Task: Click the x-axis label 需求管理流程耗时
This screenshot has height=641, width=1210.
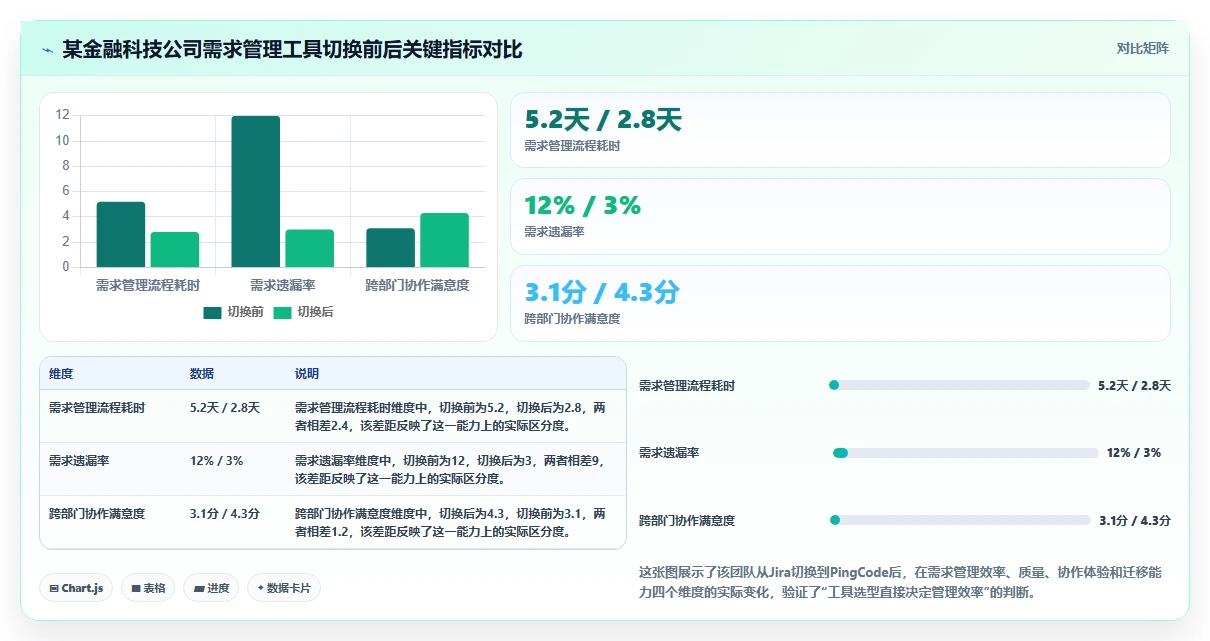Action: pos(148,285)
